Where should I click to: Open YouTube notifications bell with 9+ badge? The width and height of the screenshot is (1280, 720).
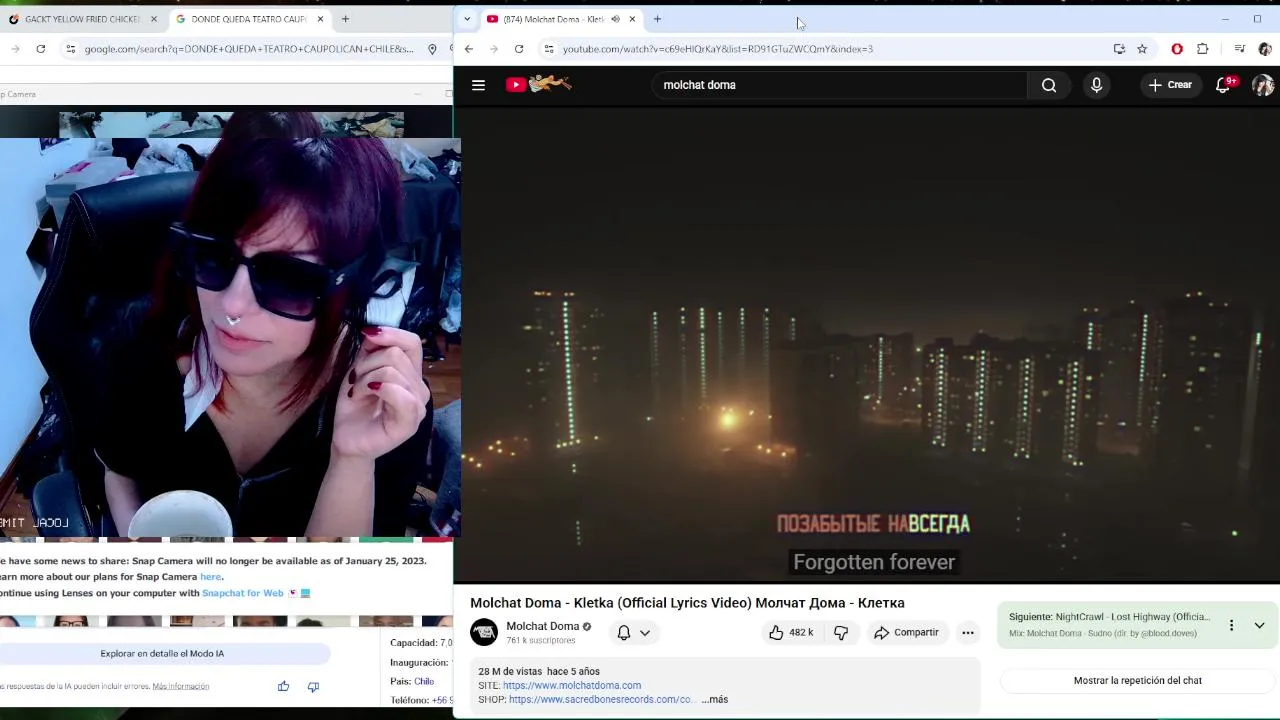click(x=1223, y=85)
